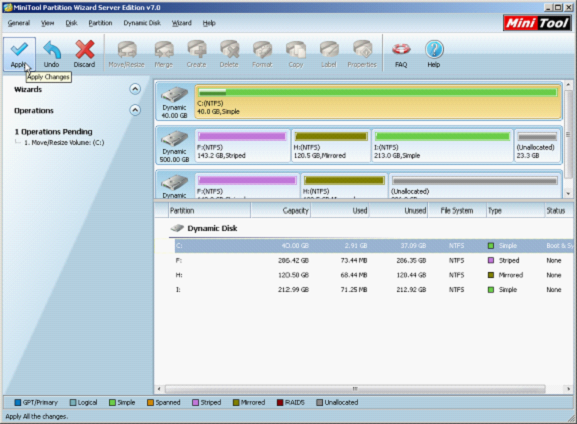Select the 40.00 GB Dynamic disk icon
Image resolution: width=577 pixels, height=424 pixels.
tap(174, 95)
